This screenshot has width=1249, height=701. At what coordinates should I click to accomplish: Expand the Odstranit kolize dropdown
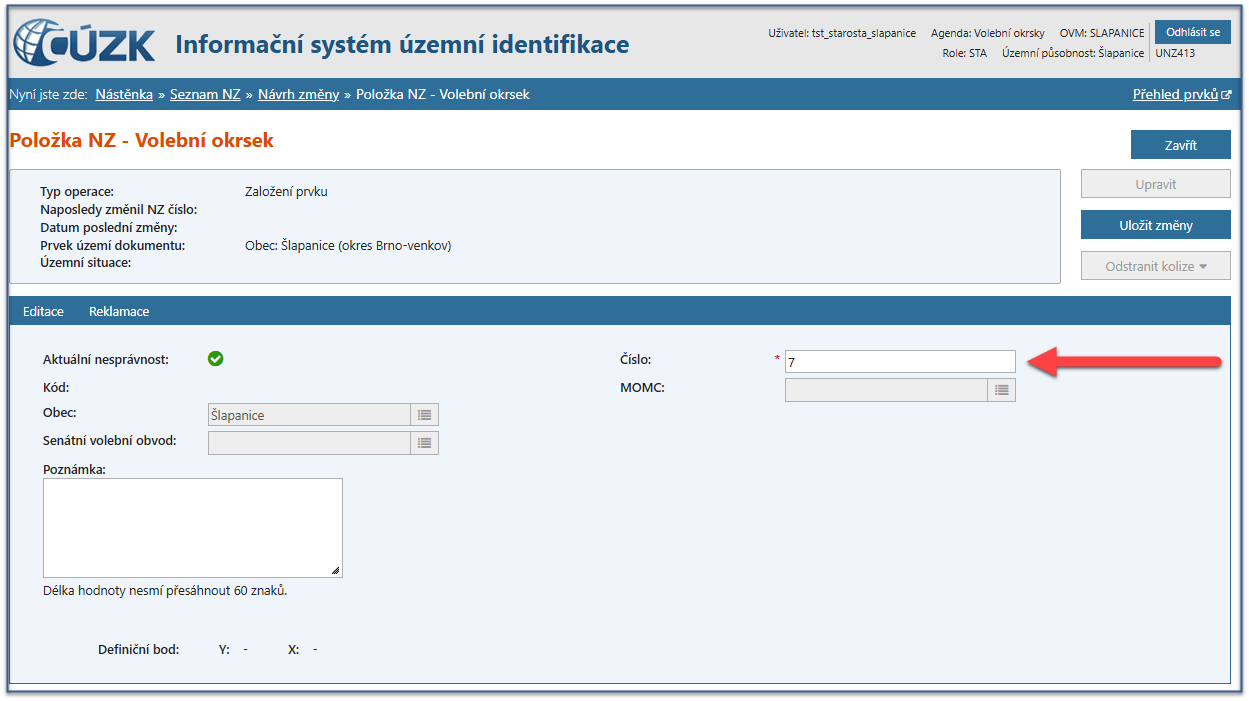click(1155, 266)
